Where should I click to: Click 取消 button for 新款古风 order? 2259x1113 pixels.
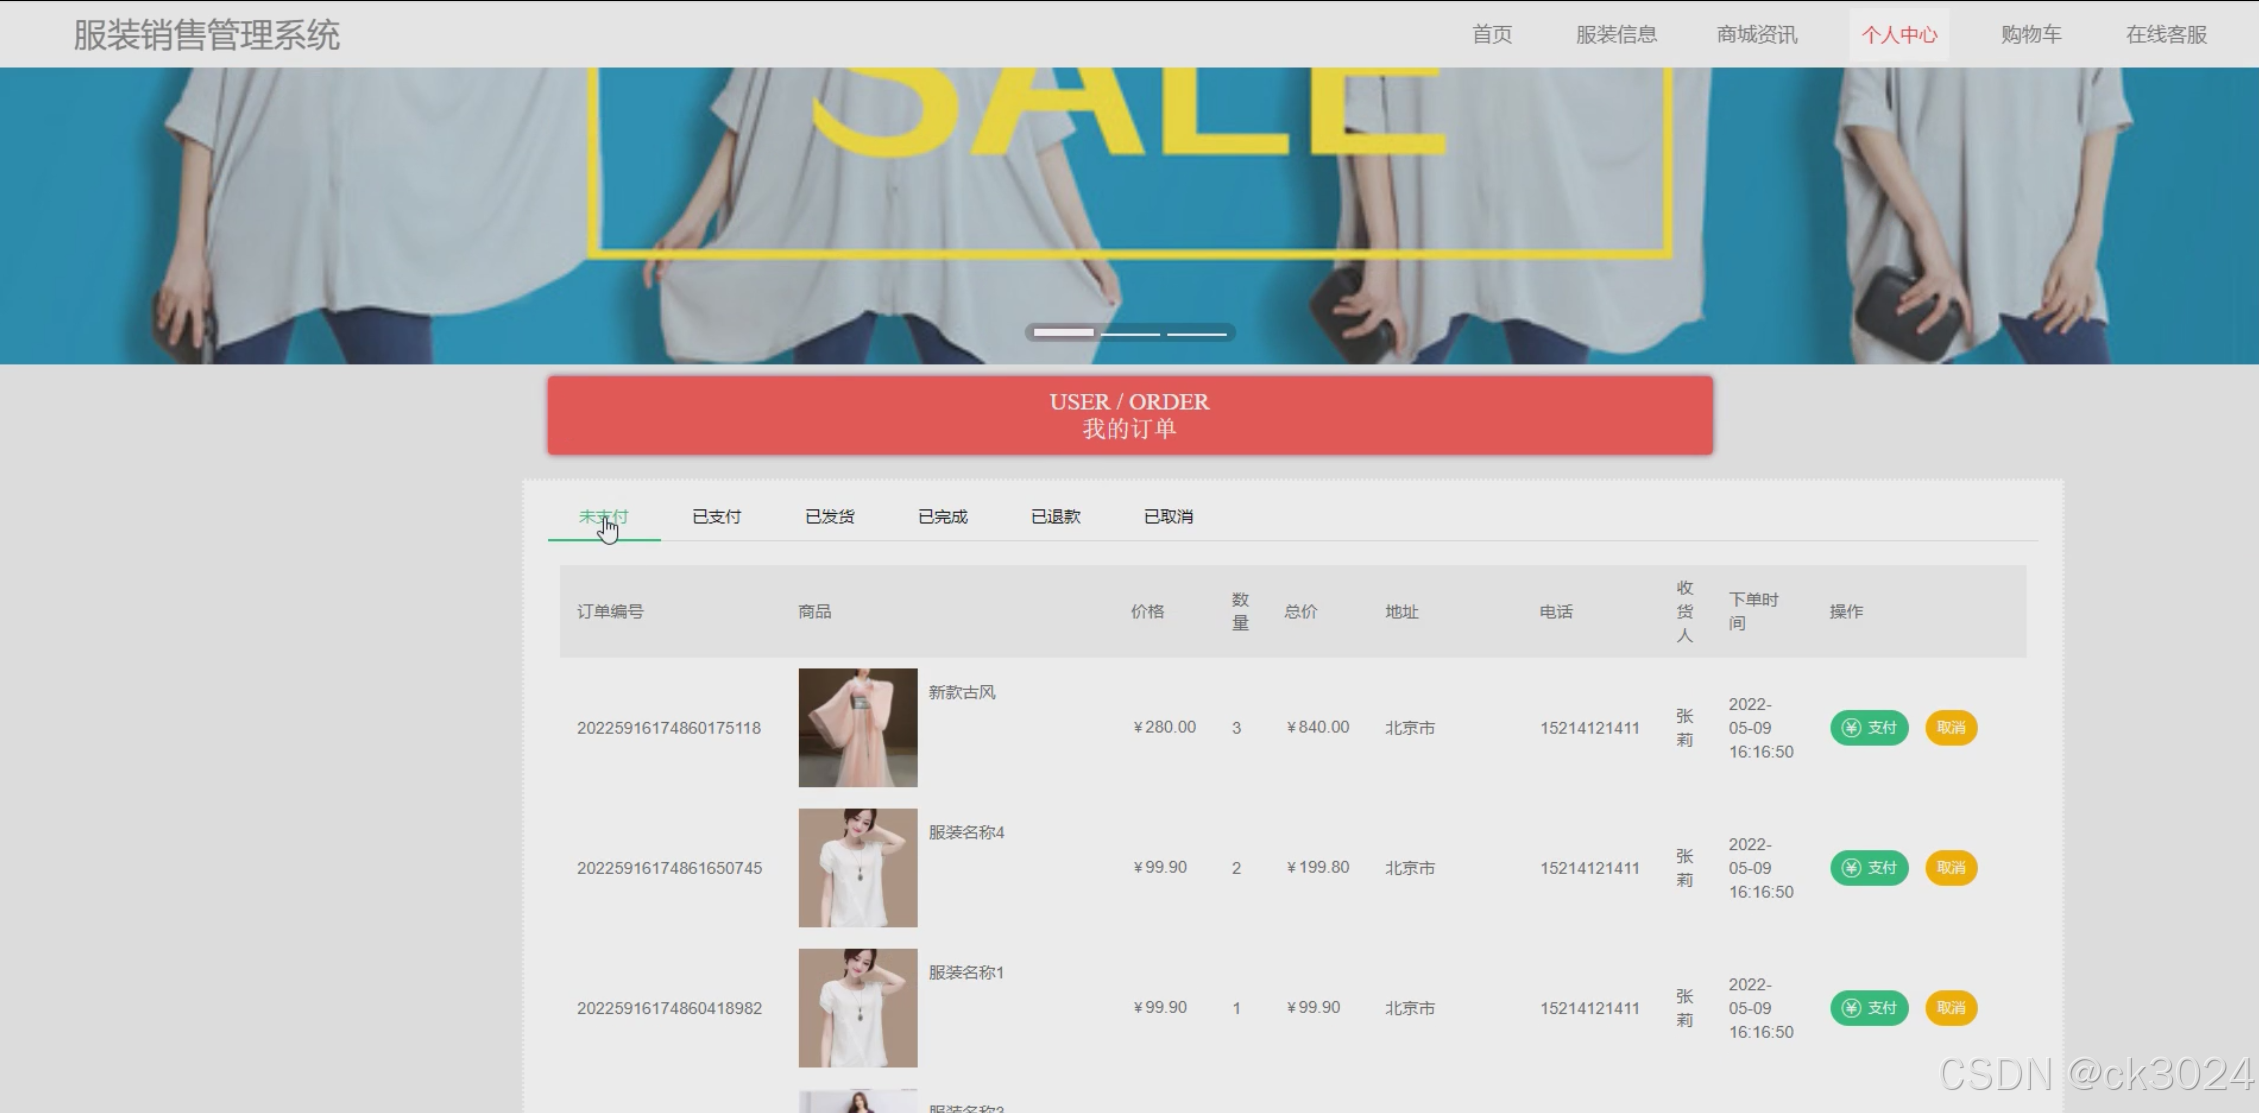click(1950, 728)
